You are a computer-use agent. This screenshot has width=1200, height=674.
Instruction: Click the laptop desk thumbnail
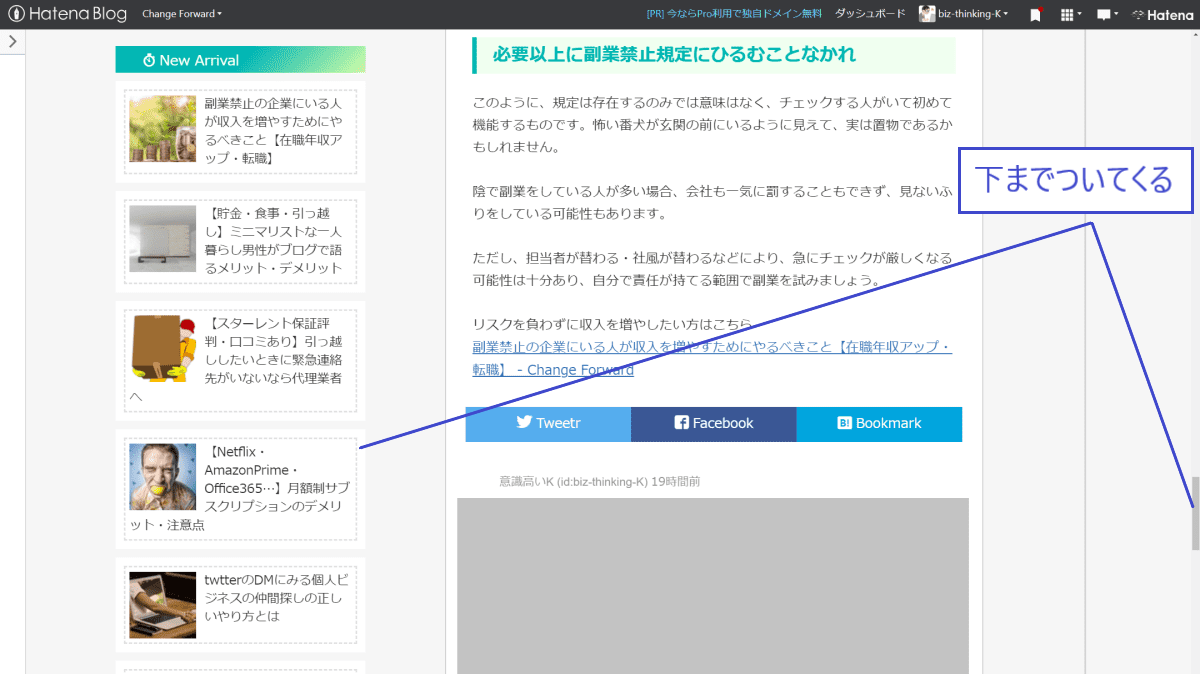coord(162,605)
